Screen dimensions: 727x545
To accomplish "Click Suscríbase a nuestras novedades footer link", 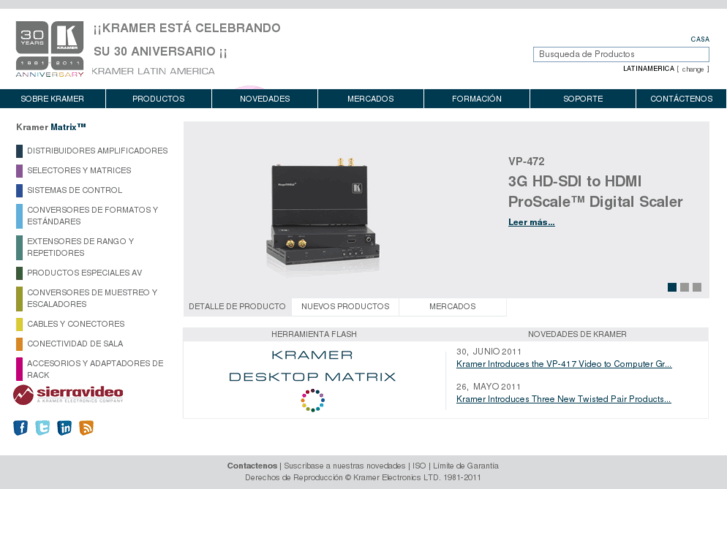I will coord(344,466).
